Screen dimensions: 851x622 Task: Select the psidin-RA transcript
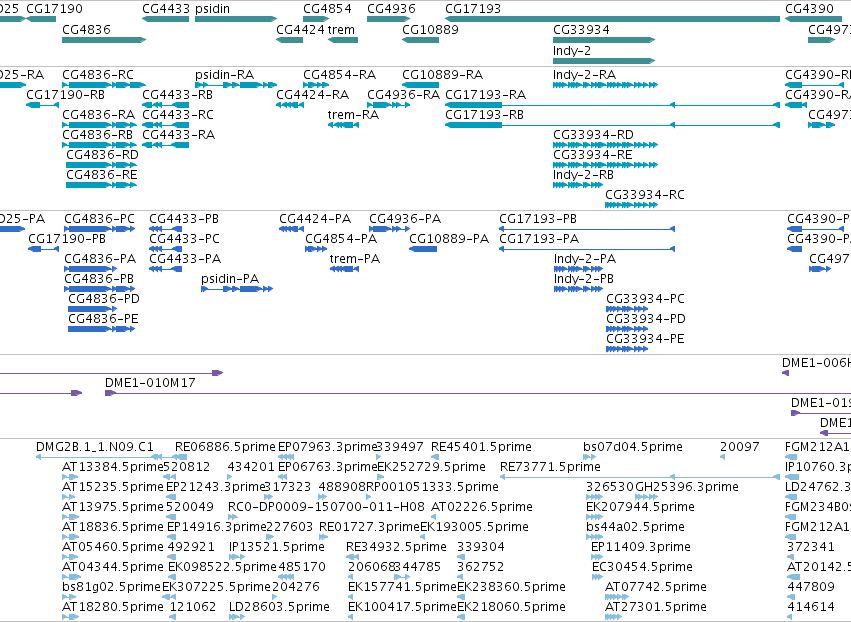(236, 85)
